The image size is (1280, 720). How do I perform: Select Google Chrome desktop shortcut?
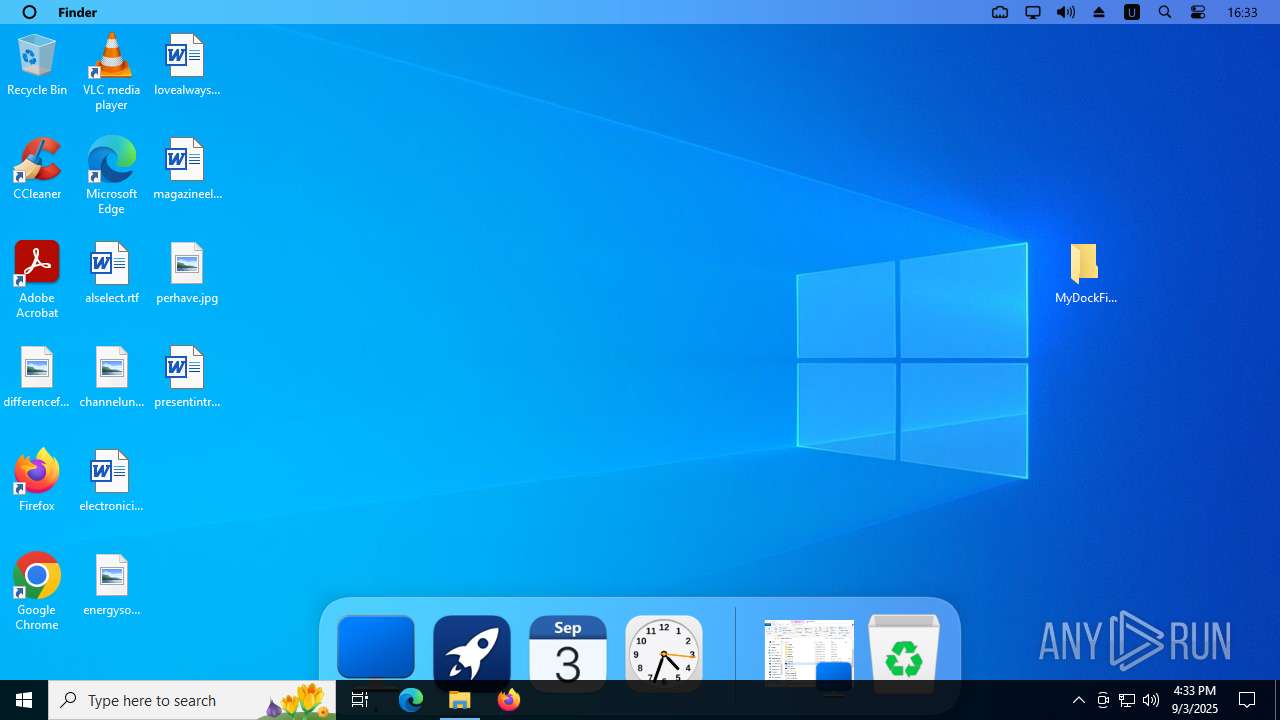37,592
